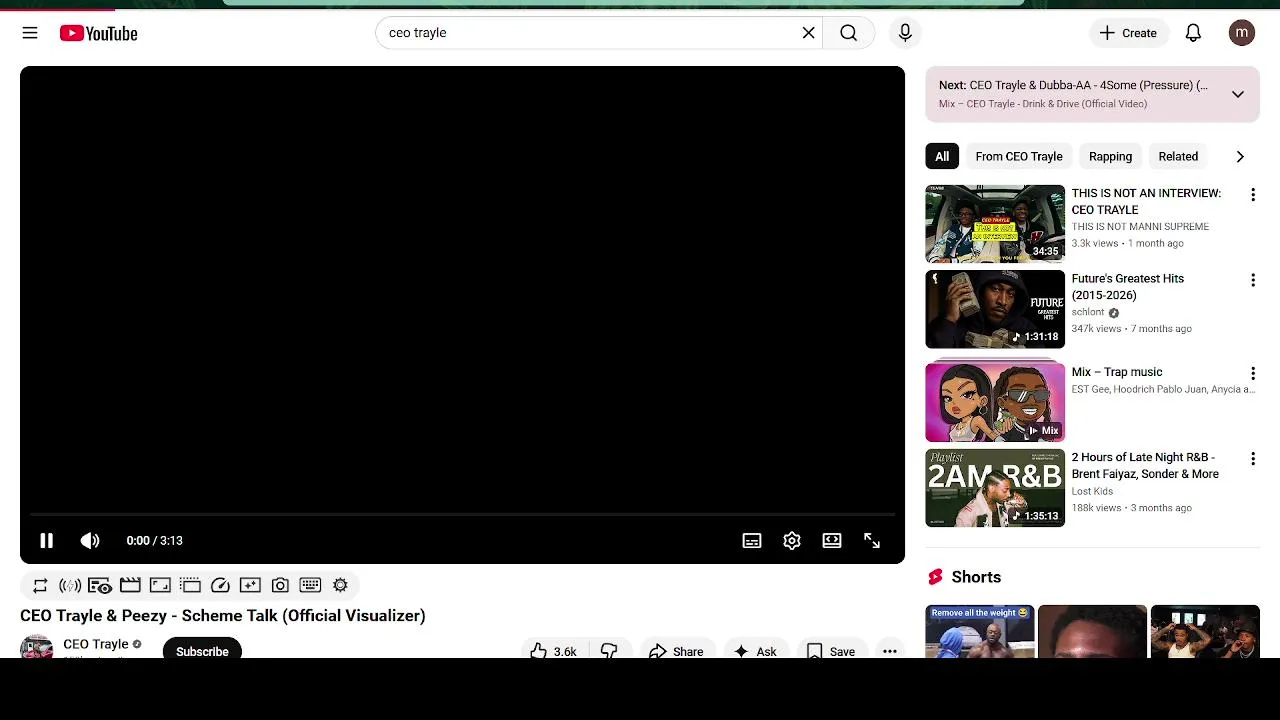
Task: Click the resize player extension icon
Action: [x=160, y=585]
